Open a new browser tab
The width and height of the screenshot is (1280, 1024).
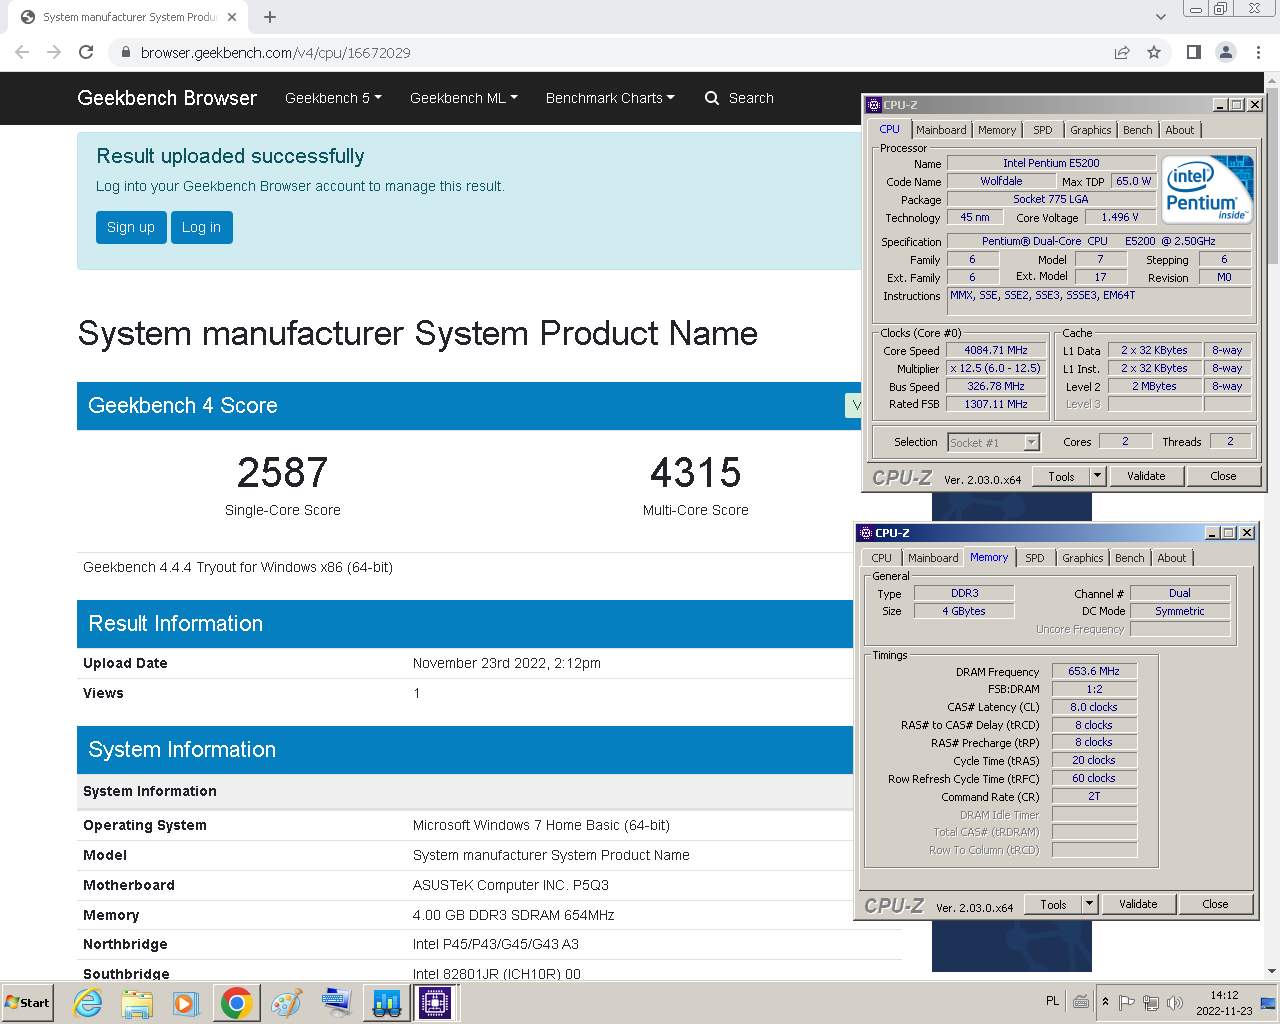[270, 17]
